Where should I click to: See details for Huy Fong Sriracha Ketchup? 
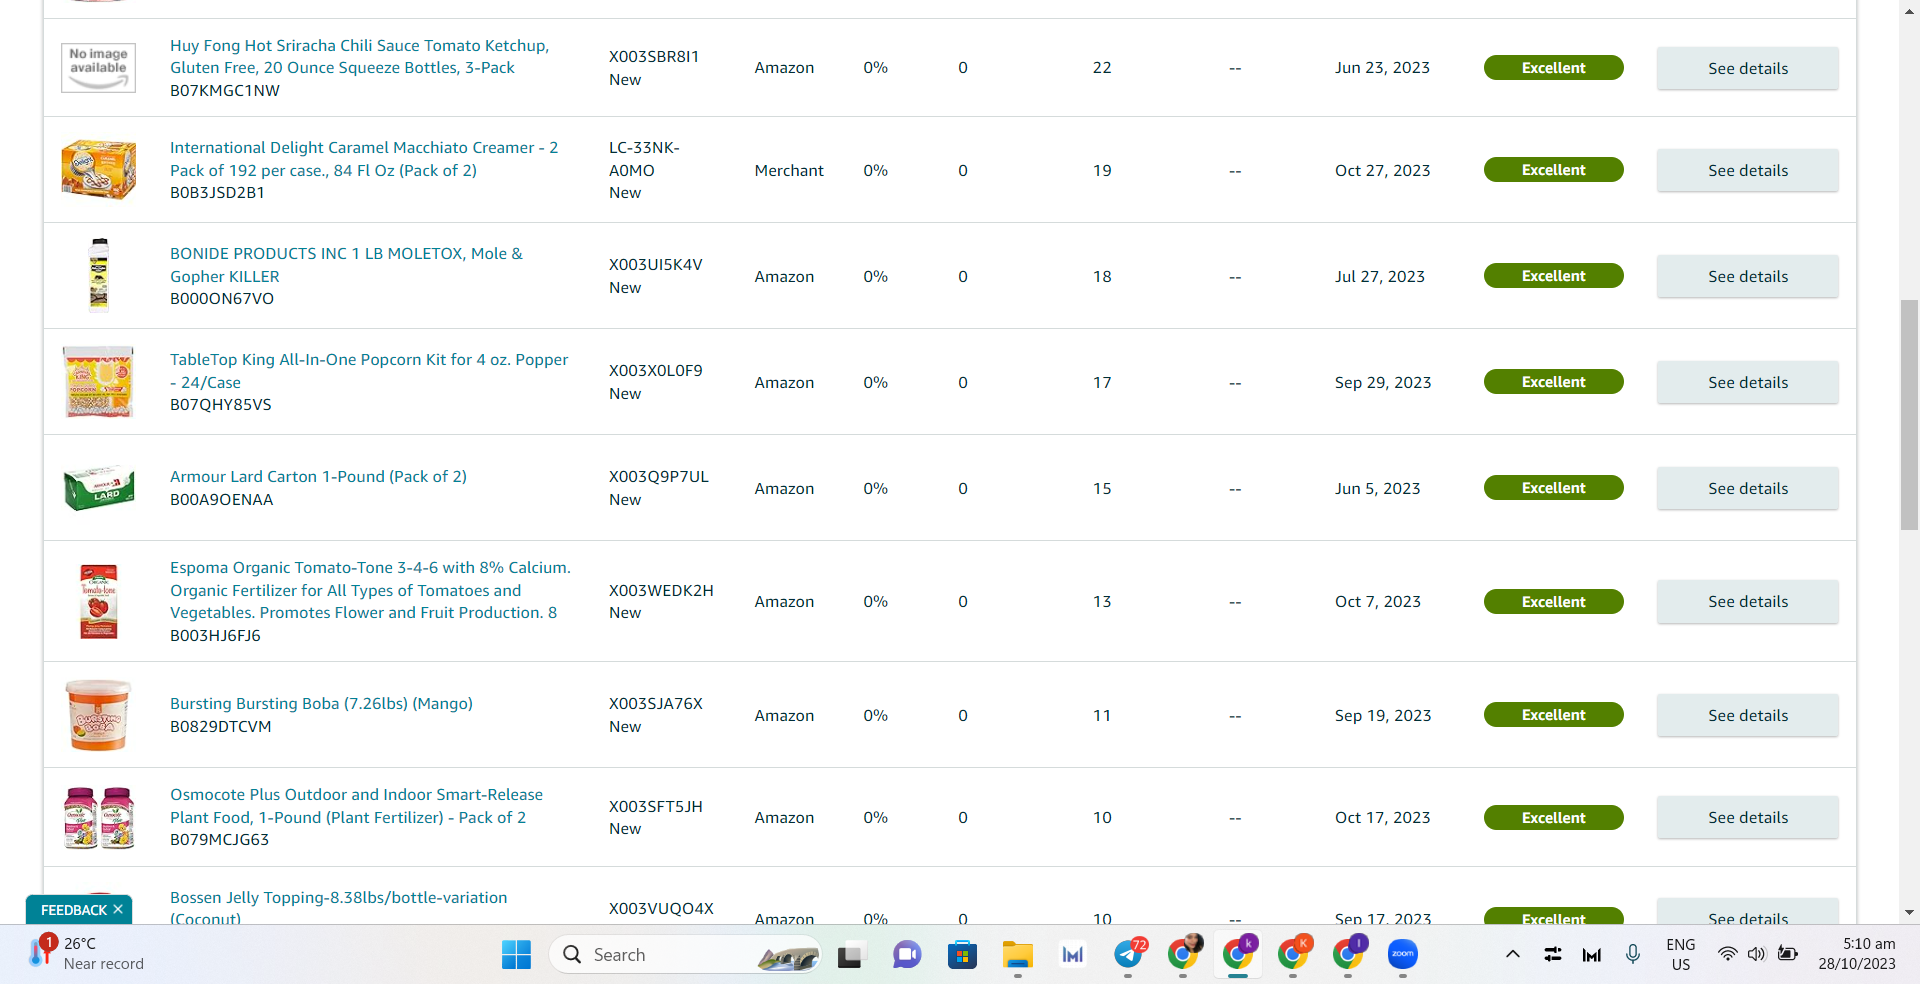[x=1748, y=68]
